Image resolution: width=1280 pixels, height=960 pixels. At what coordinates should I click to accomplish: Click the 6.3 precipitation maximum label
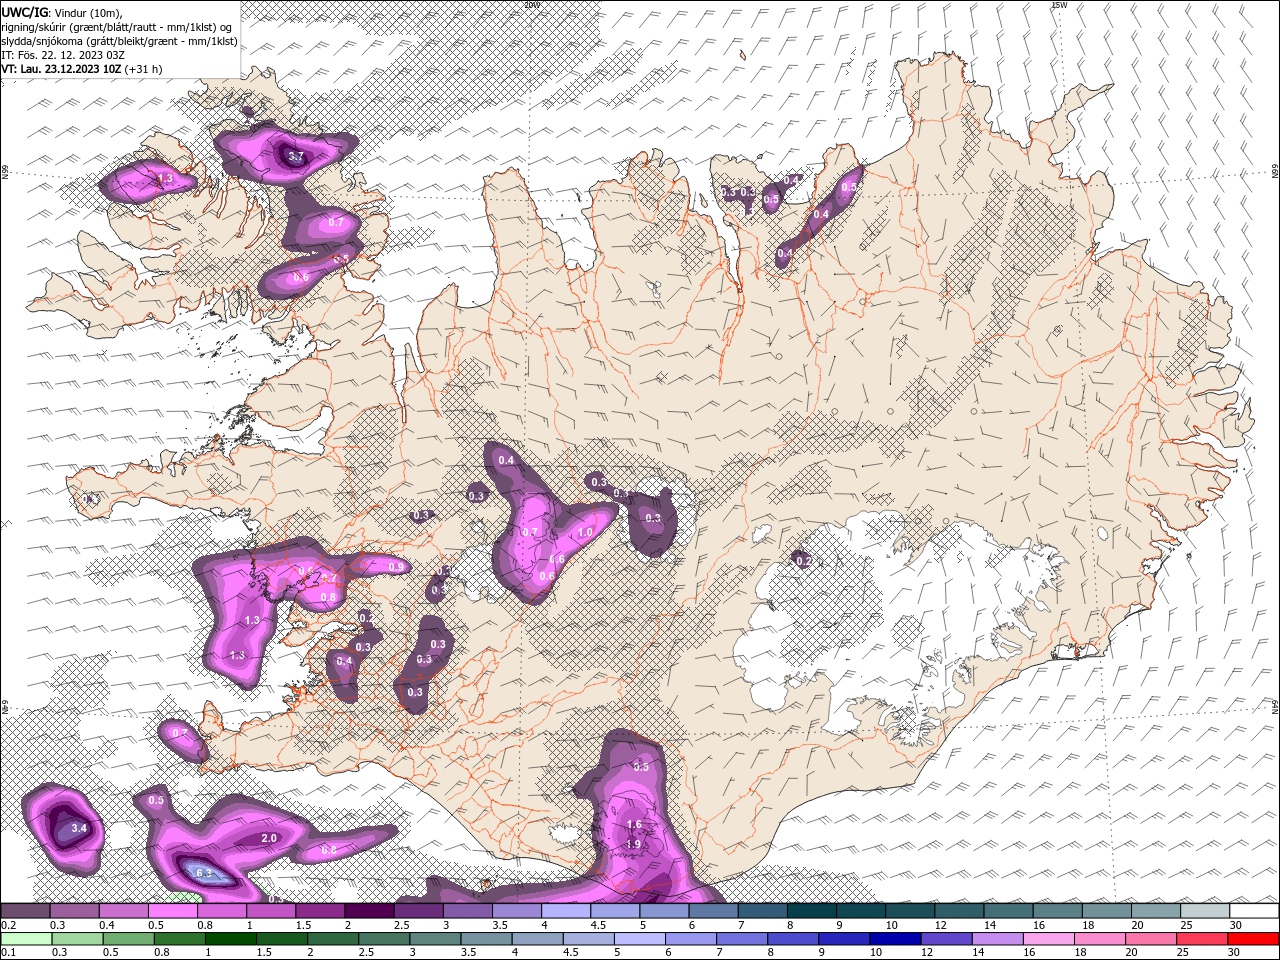204,873
